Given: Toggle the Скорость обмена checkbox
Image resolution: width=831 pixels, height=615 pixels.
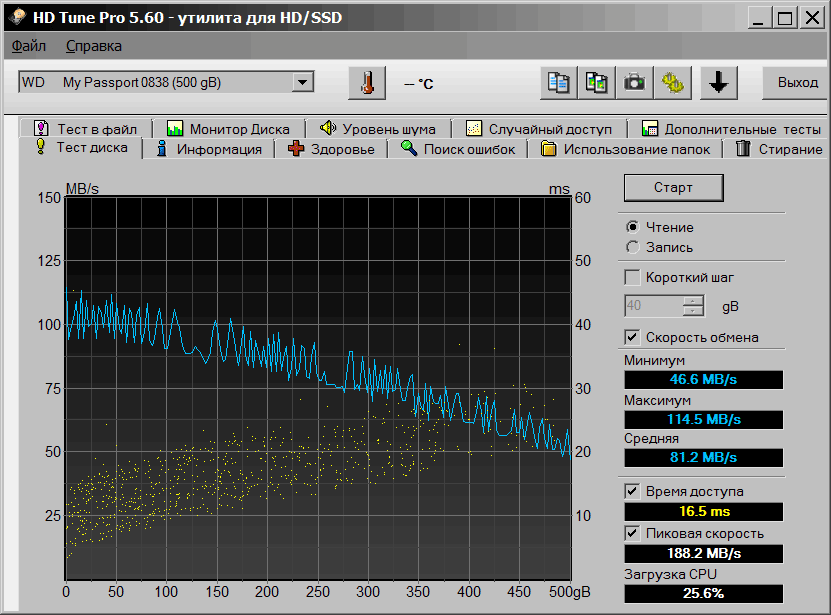Looking at the screenshot, I should pos(632,337).
